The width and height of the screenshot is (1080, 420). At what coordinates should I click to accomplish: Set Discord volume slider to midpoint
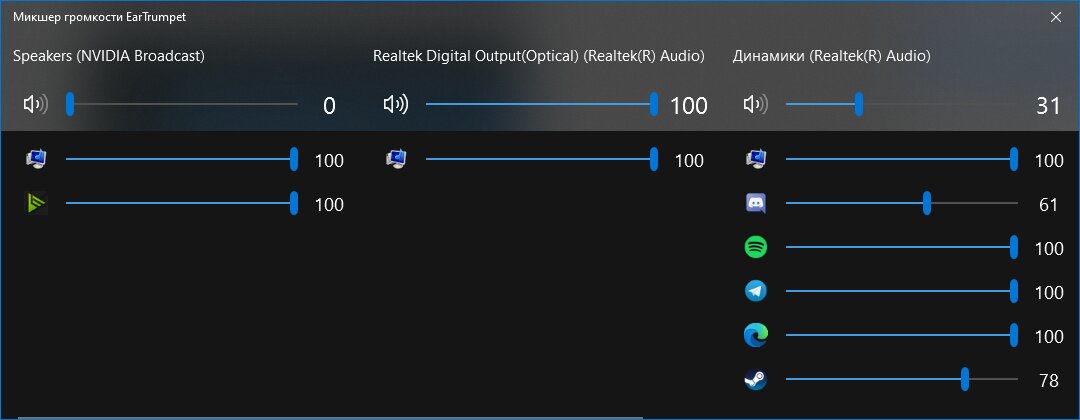tap(902, 203)
